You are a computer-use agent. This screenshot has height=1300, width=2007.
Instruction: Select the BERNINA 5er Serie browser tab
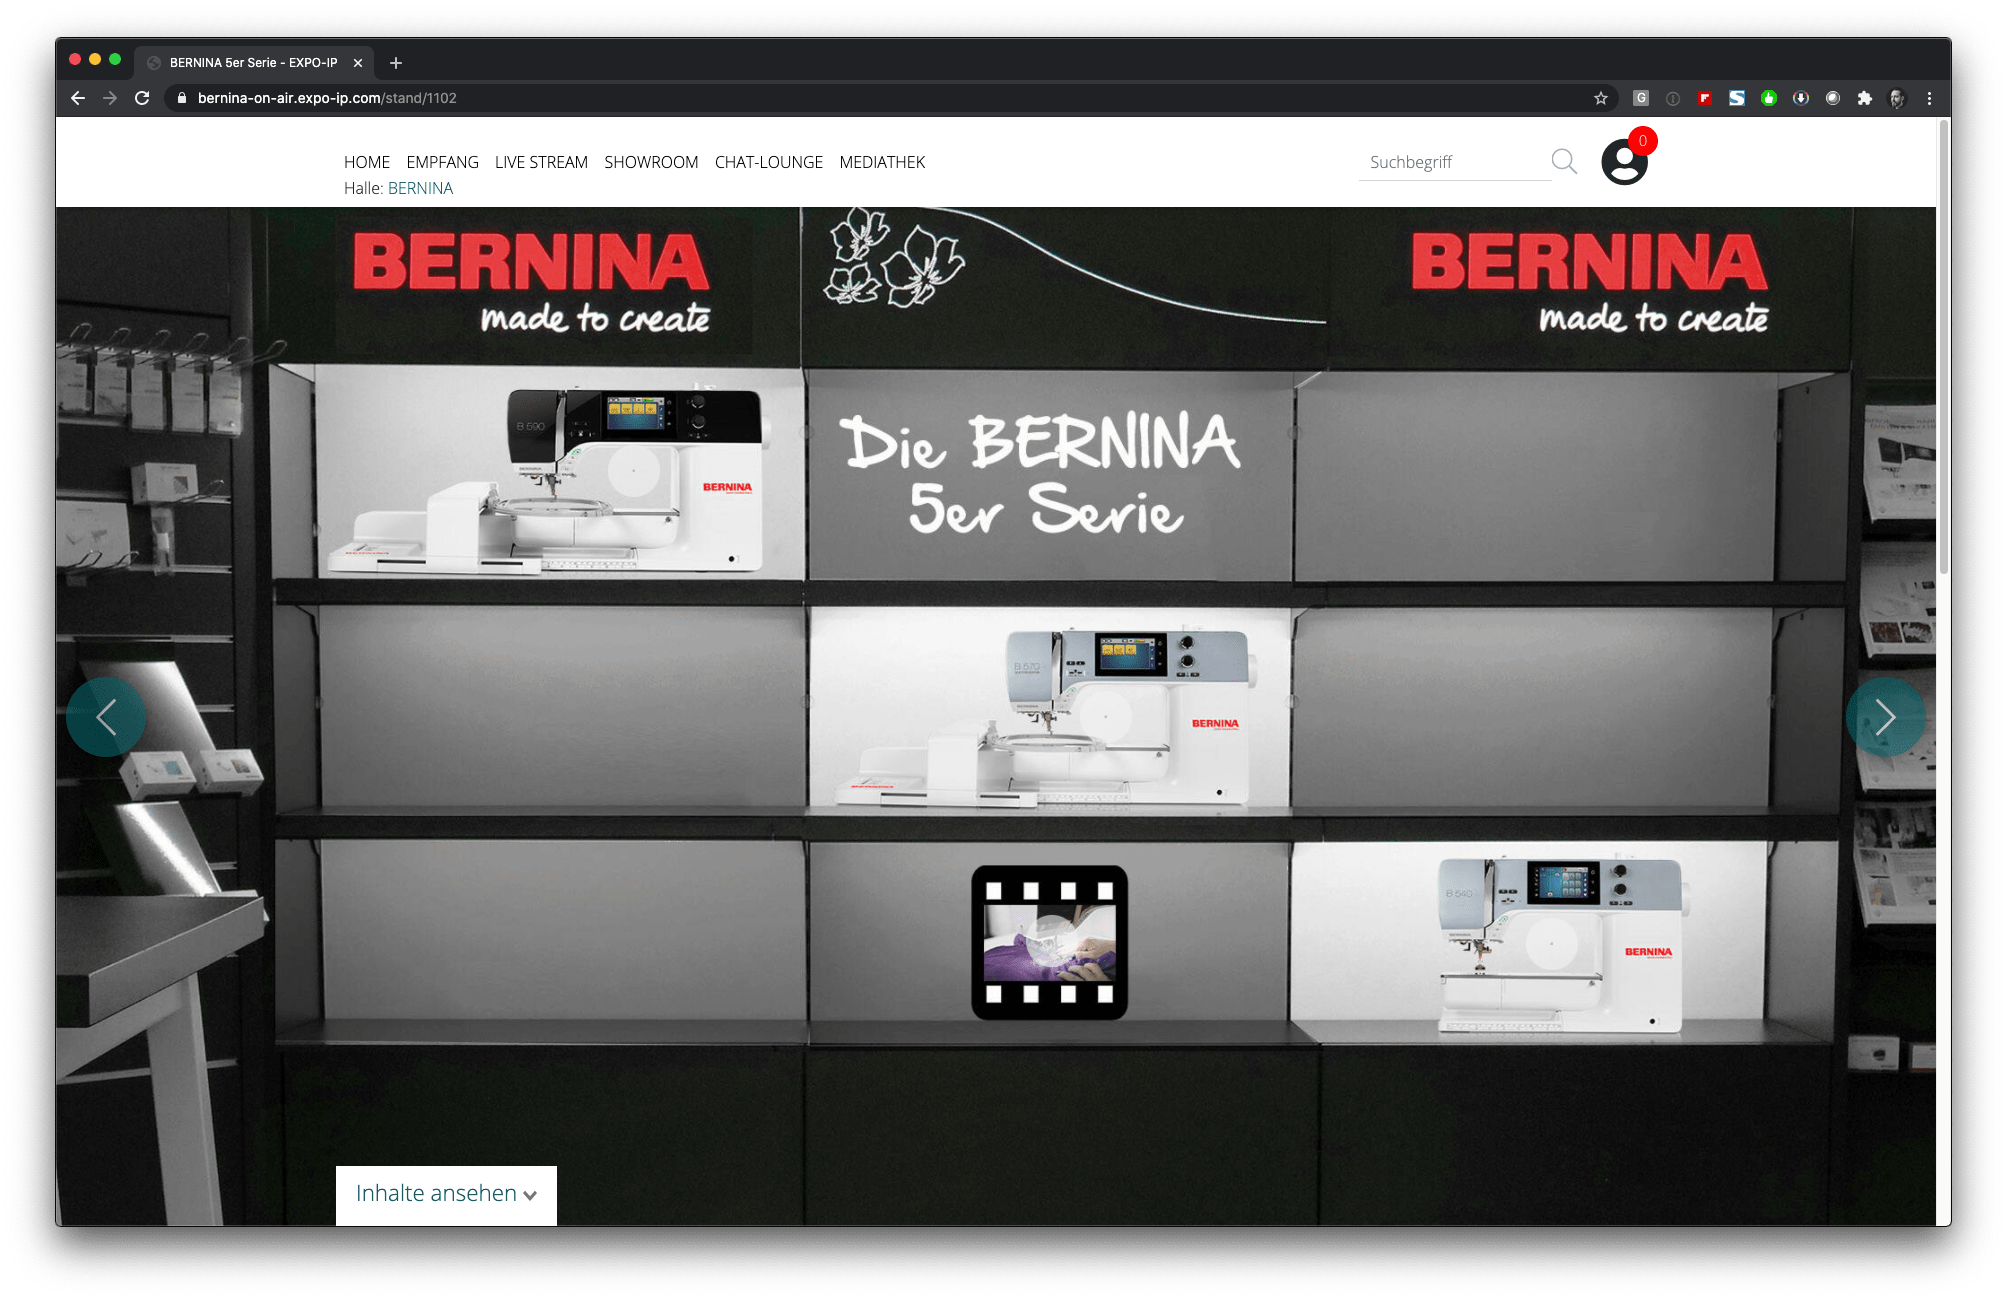point(254,63)
